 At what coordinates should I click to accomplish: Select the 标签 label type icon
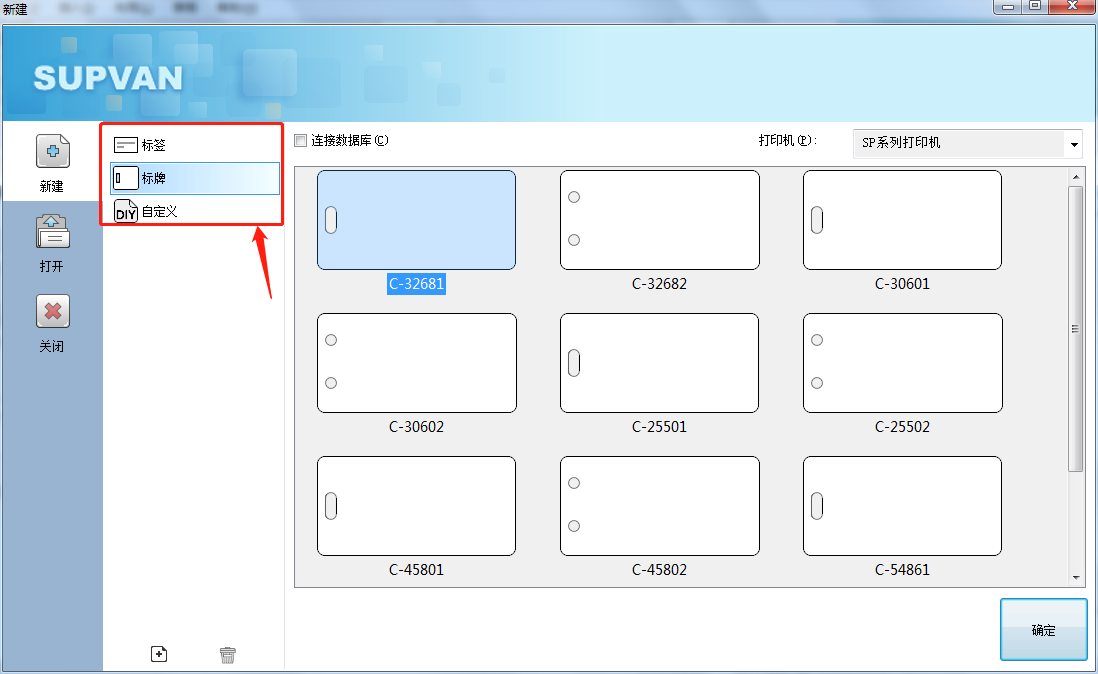point(126,144)
